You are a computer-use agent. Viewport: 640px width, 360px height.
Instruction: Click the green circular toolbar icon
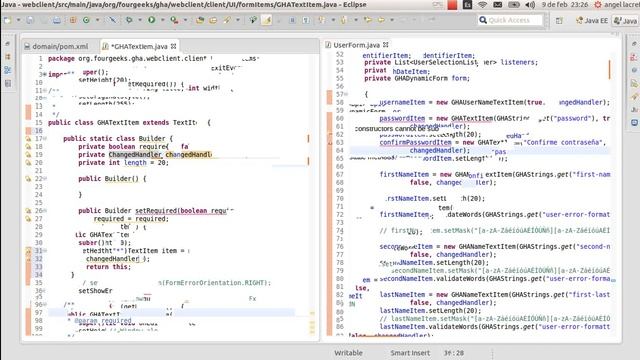(86, 20)
